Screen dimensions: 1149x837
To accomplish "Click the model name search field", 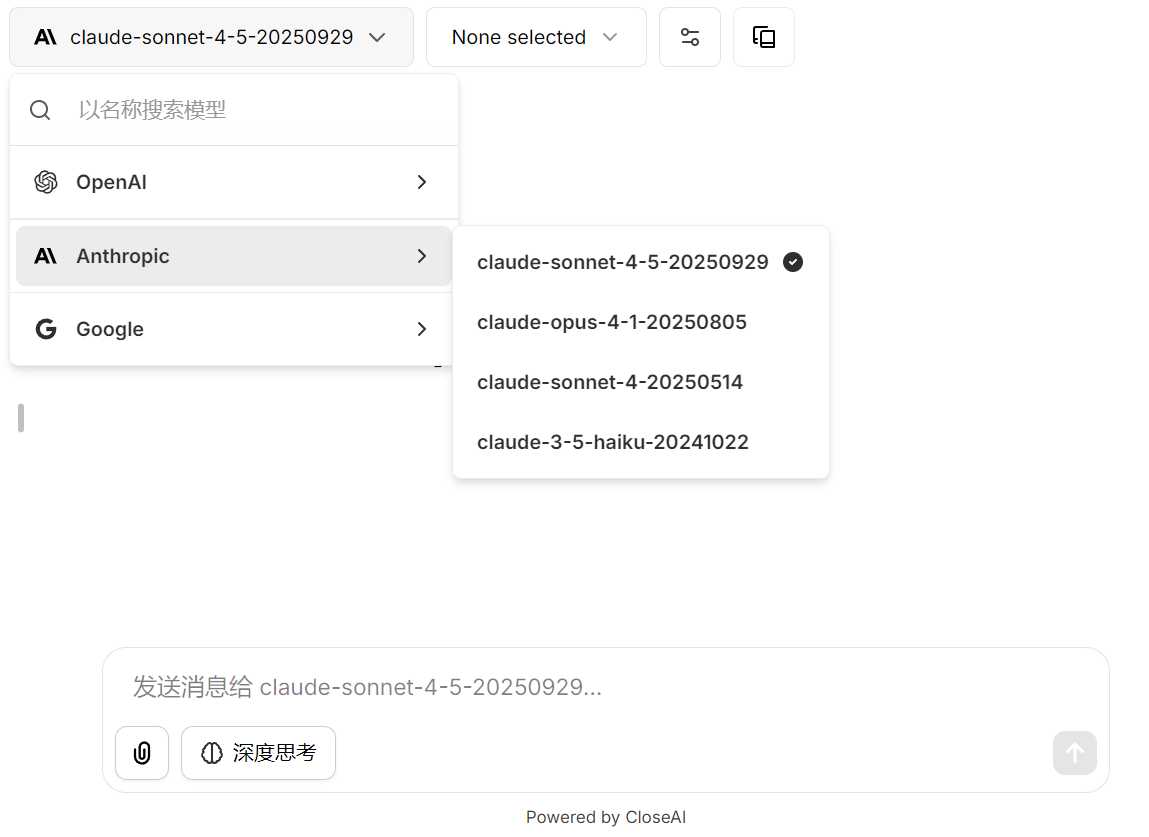I will pos(260,110).
